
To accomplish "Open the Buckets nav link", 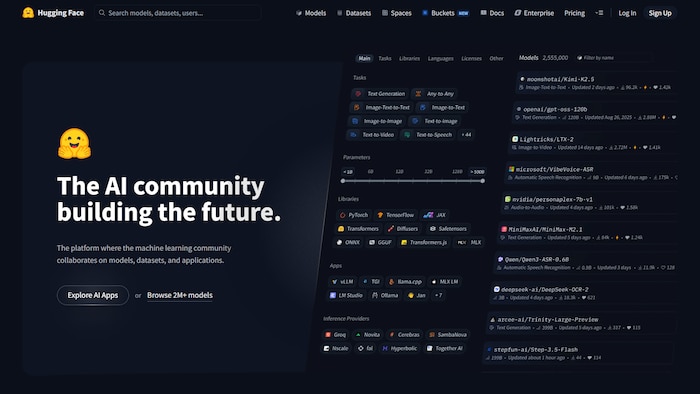I will pos(446,13).
